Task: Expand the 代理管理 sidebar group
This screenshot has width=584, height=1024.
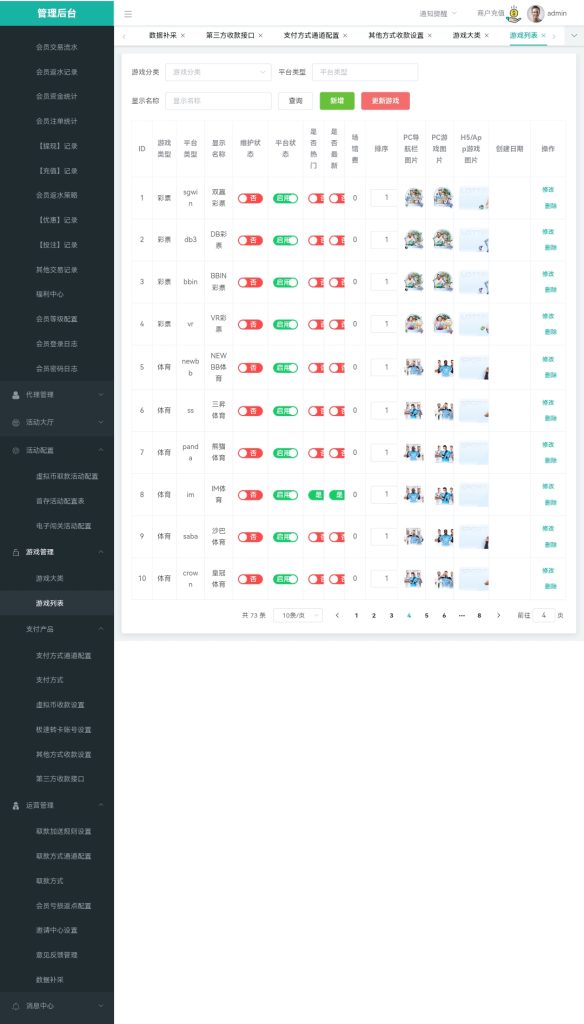Action: (101, 395)
